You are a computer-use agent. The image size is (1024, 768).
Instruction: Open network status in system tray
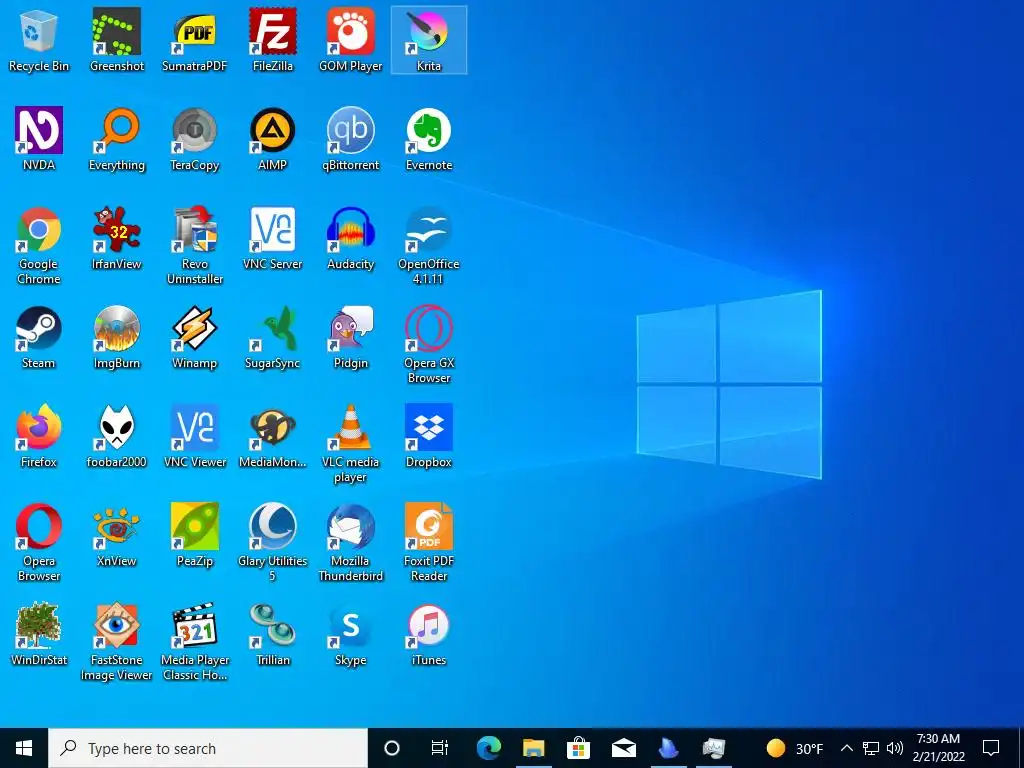click(871, 748)
